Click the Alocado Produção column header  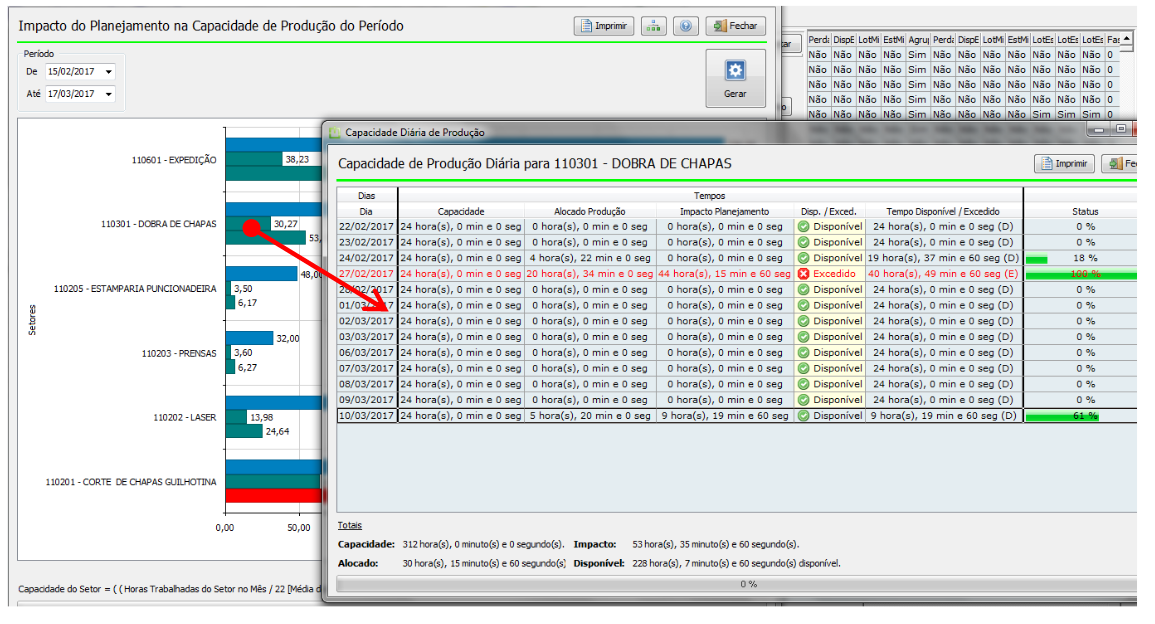pyautogui.click(x=589, y=212)
